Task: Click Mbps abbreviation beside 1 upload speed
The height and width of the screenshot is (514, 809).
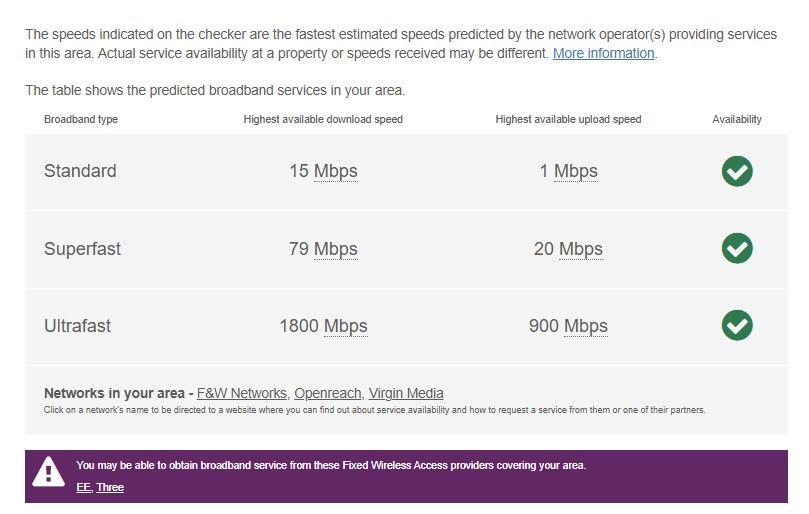Action: (576, 171)
